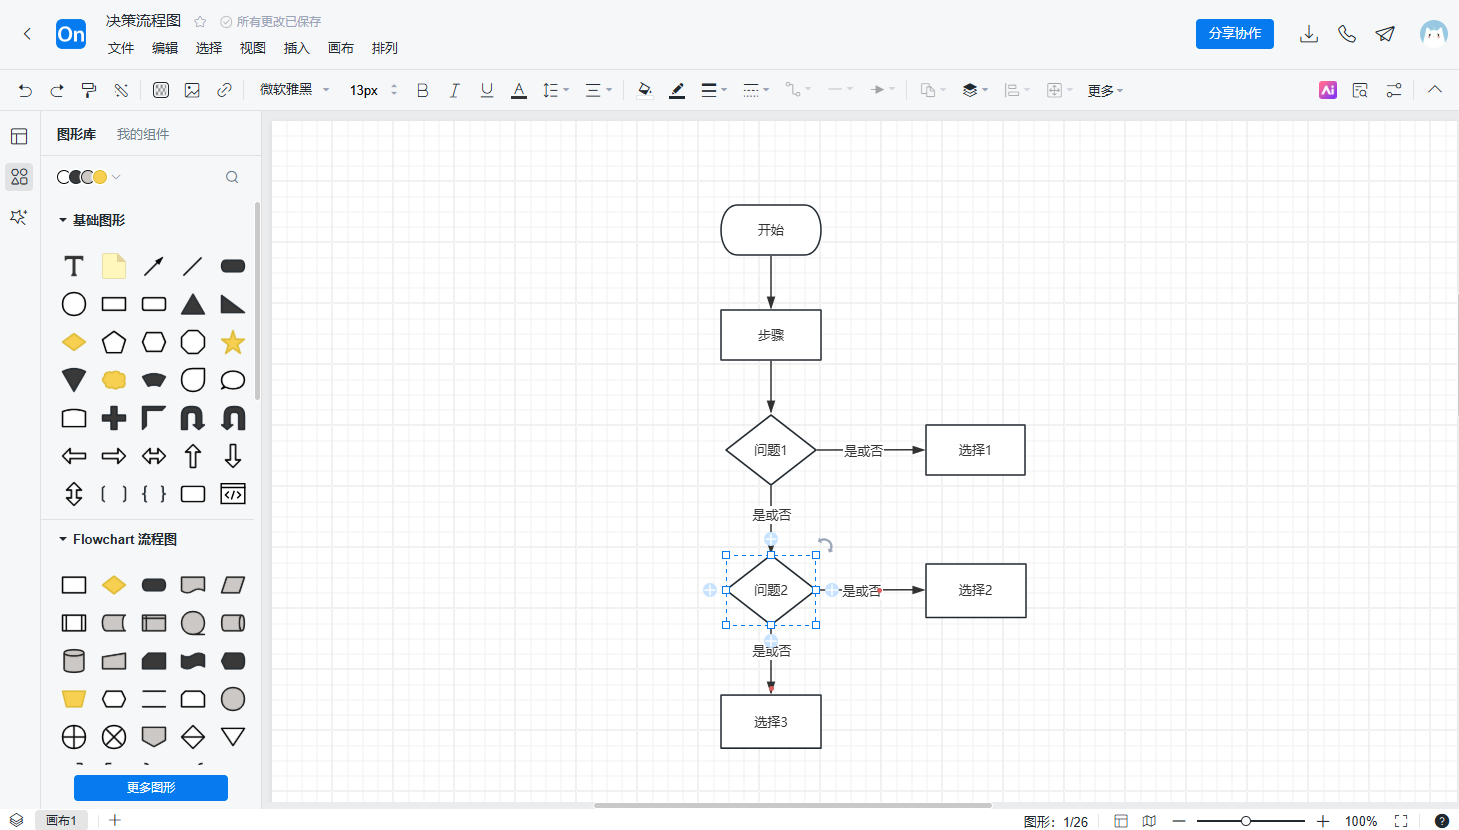Viewport: 1459px width, 830px height.
Task: Toggle bold text formatting
Action: [422, 90]
